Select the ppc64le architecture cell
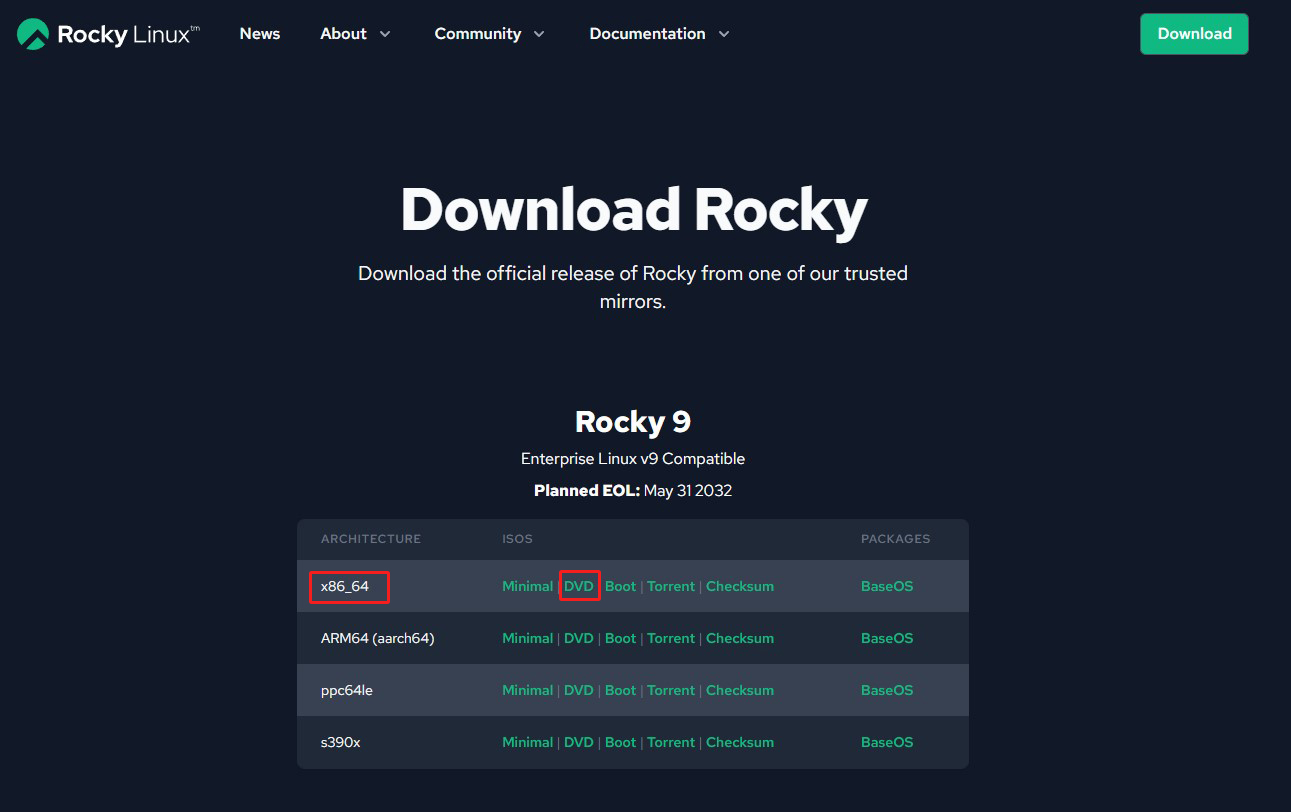1291x812 pixels. 347,690
